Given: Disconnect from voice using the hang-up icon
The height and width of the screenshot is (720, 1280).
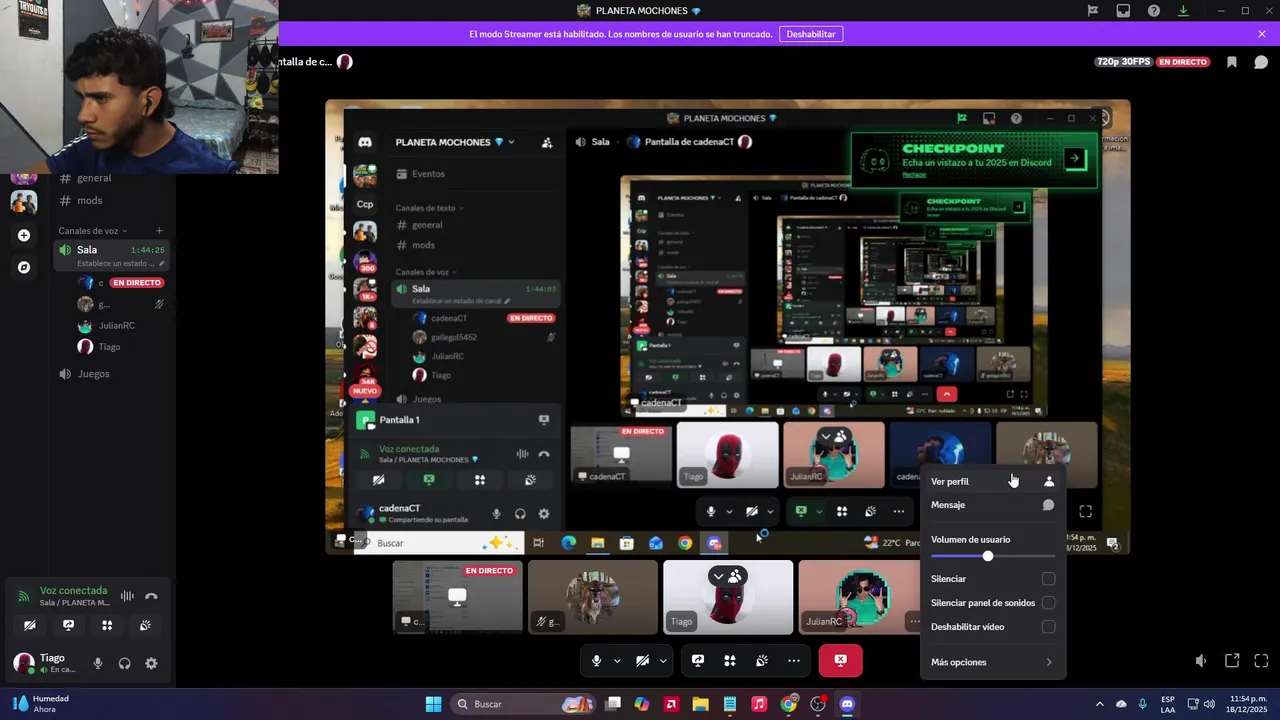Looking at the screenshot, I should (x=151, y=596).
